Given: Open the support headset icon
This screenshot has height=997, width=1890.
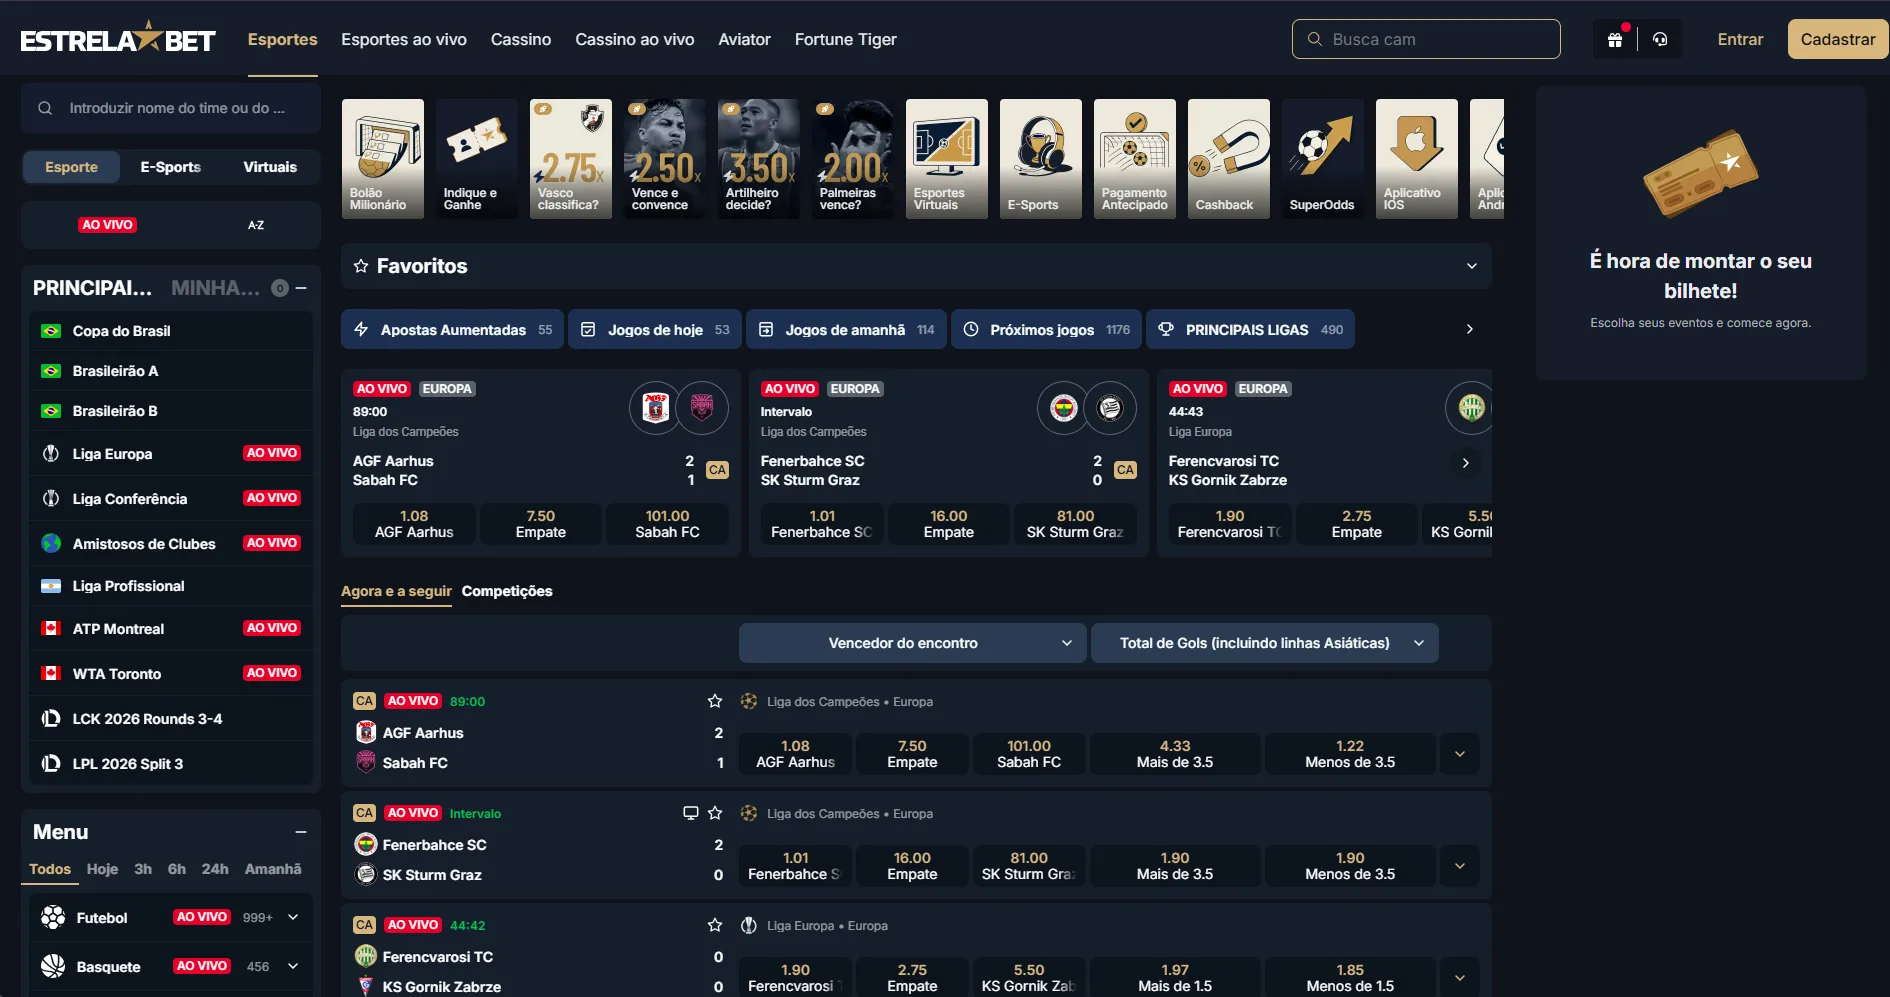Looking at the screenshot, I should click(x=1660, y=40).
